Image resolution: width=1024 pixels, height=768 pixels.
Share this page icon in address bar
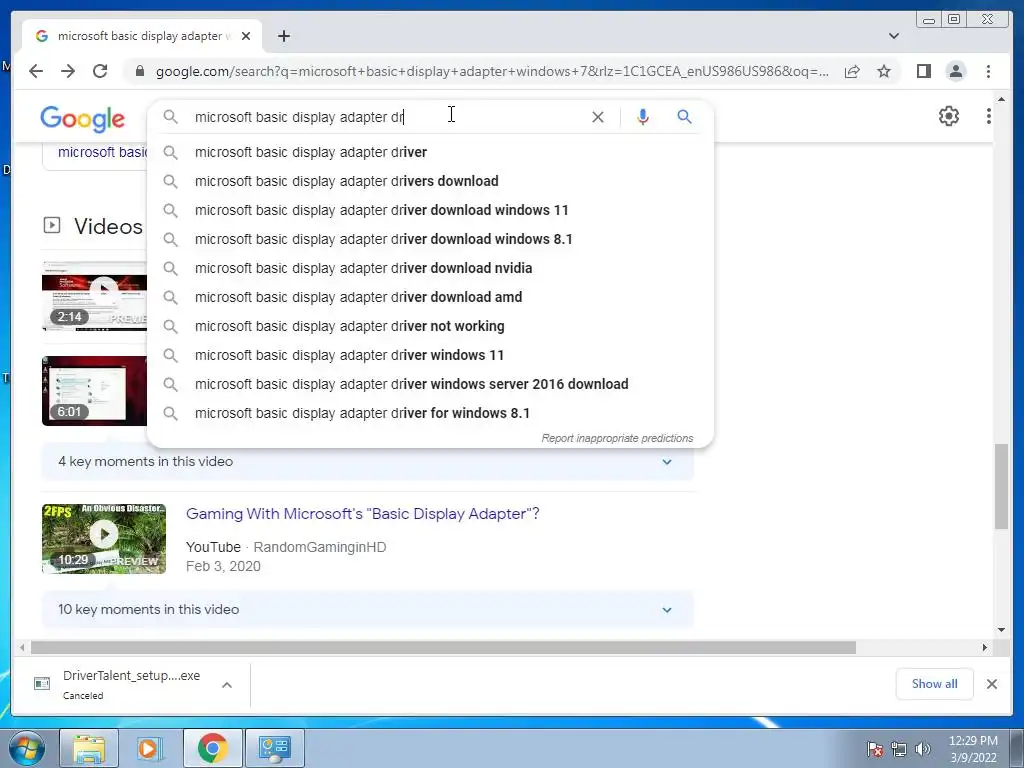[852, 71]
